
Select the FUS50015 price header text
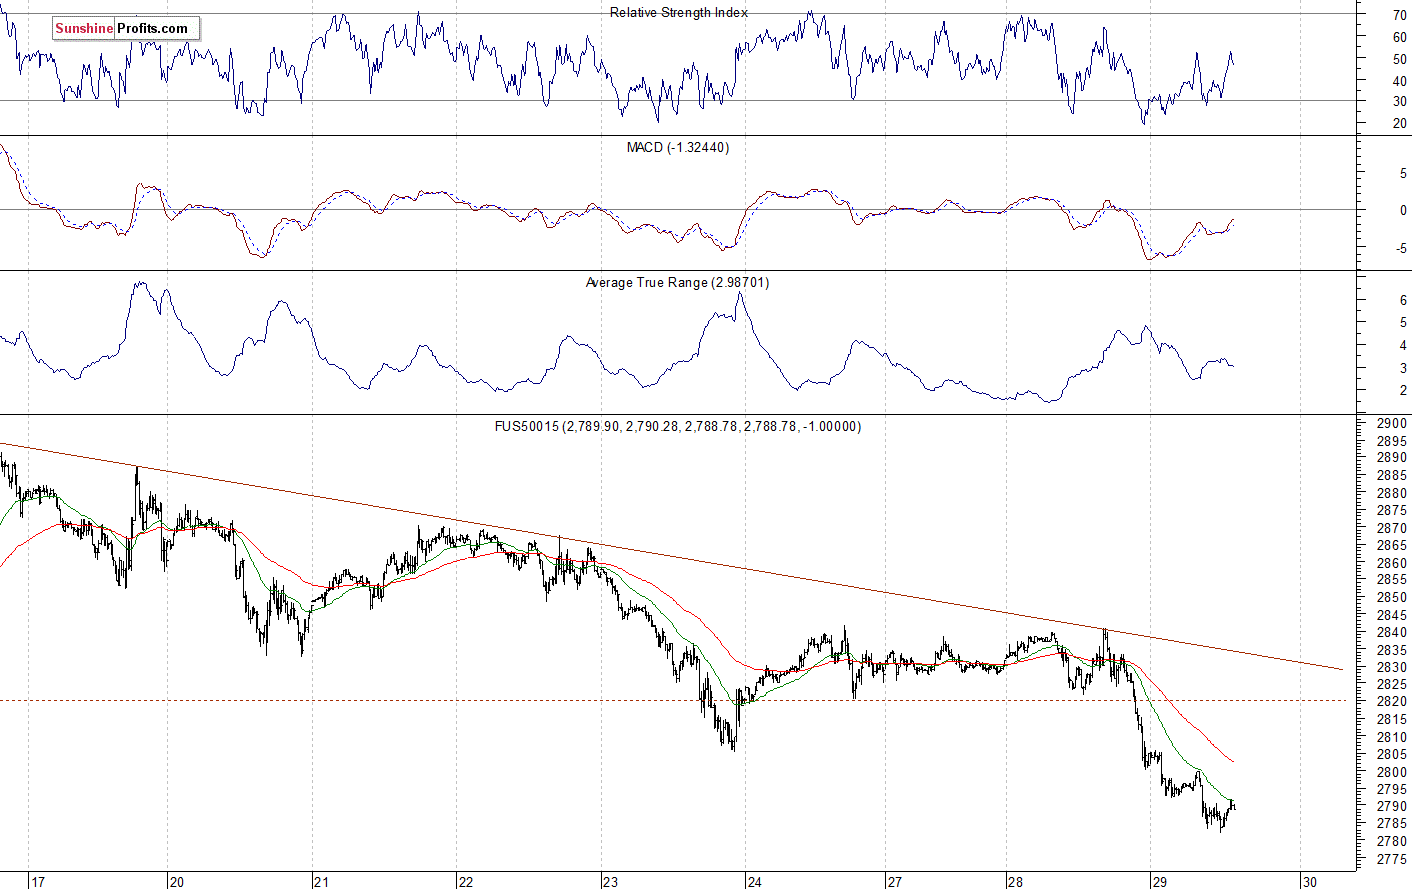pos(677,426)
